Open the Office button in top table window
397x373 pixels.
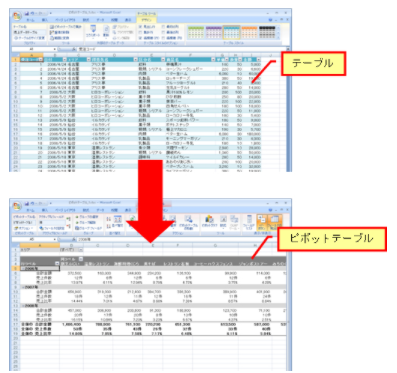click(x=17, y=16)
